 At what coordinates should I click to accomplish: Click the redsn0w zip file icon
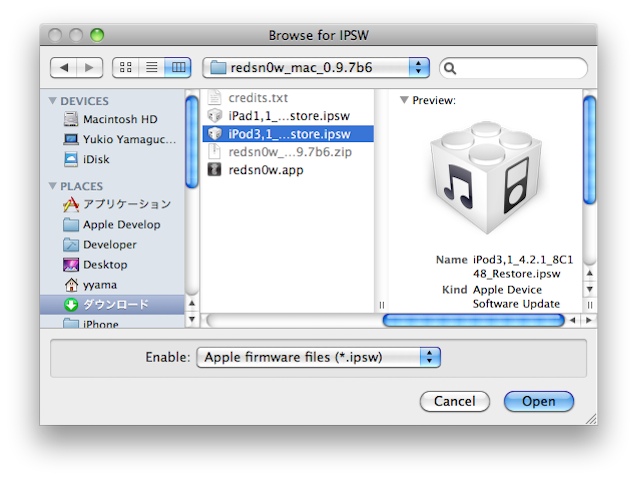coord(214,152)
